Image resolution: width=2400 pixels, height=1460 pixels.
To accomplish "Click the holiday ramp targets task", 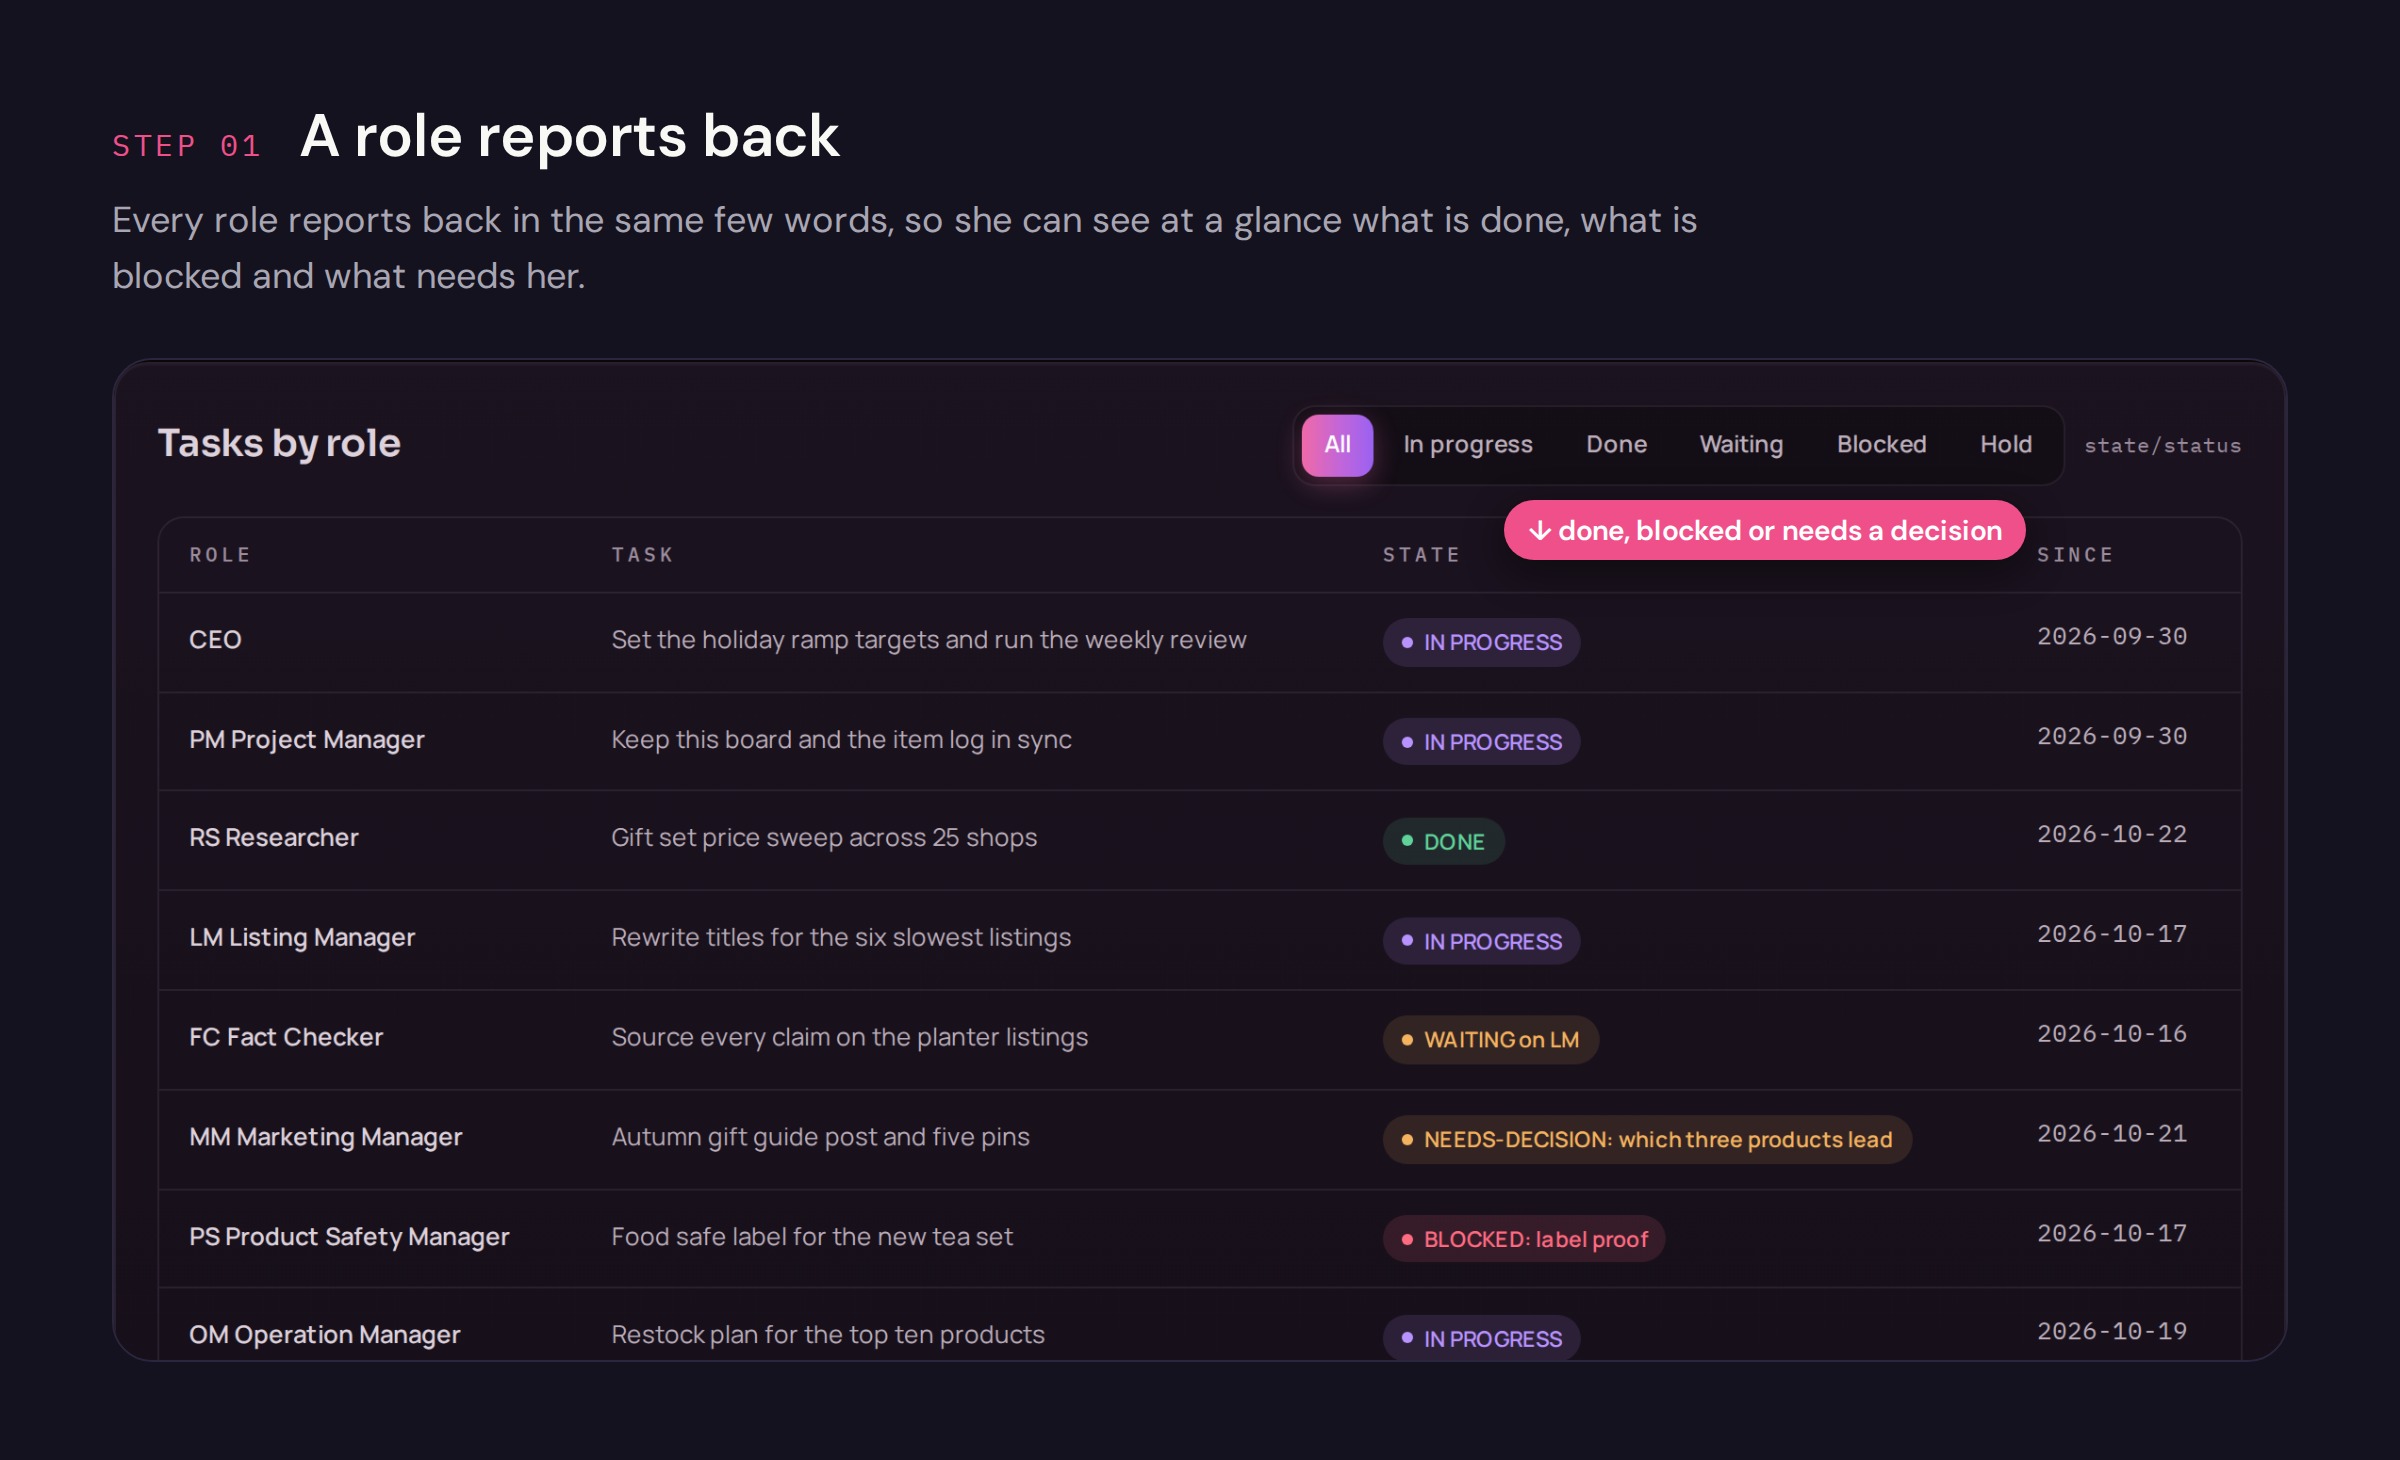I will tap(929, 640).
